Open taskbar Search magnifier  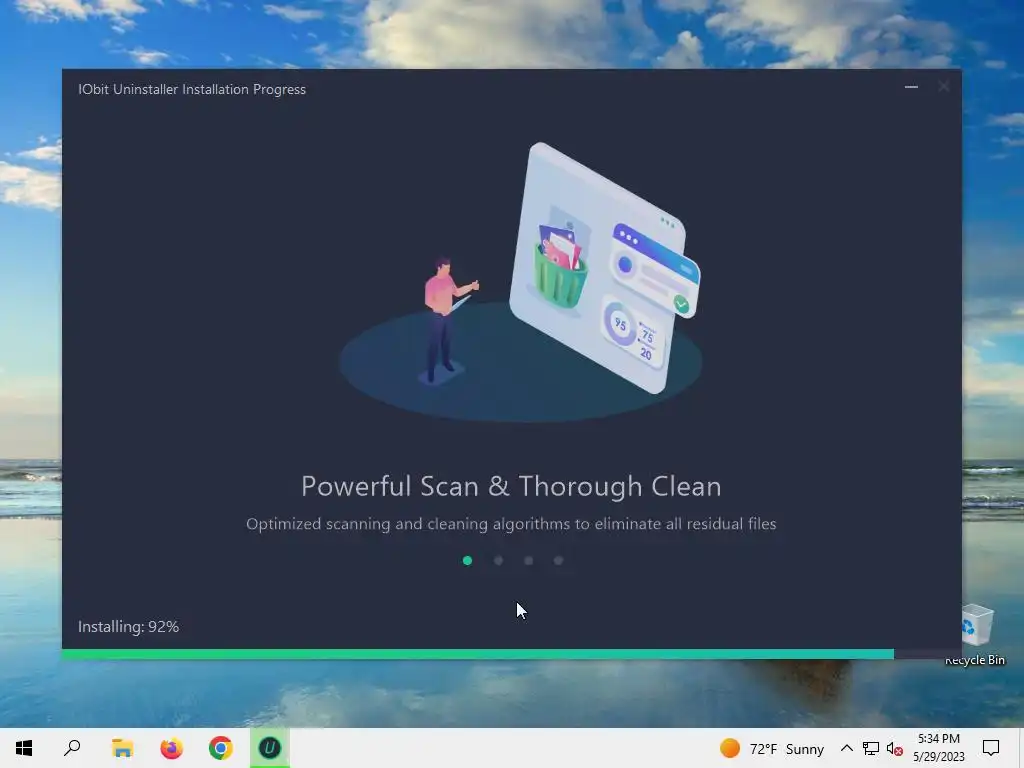[72, 748]
